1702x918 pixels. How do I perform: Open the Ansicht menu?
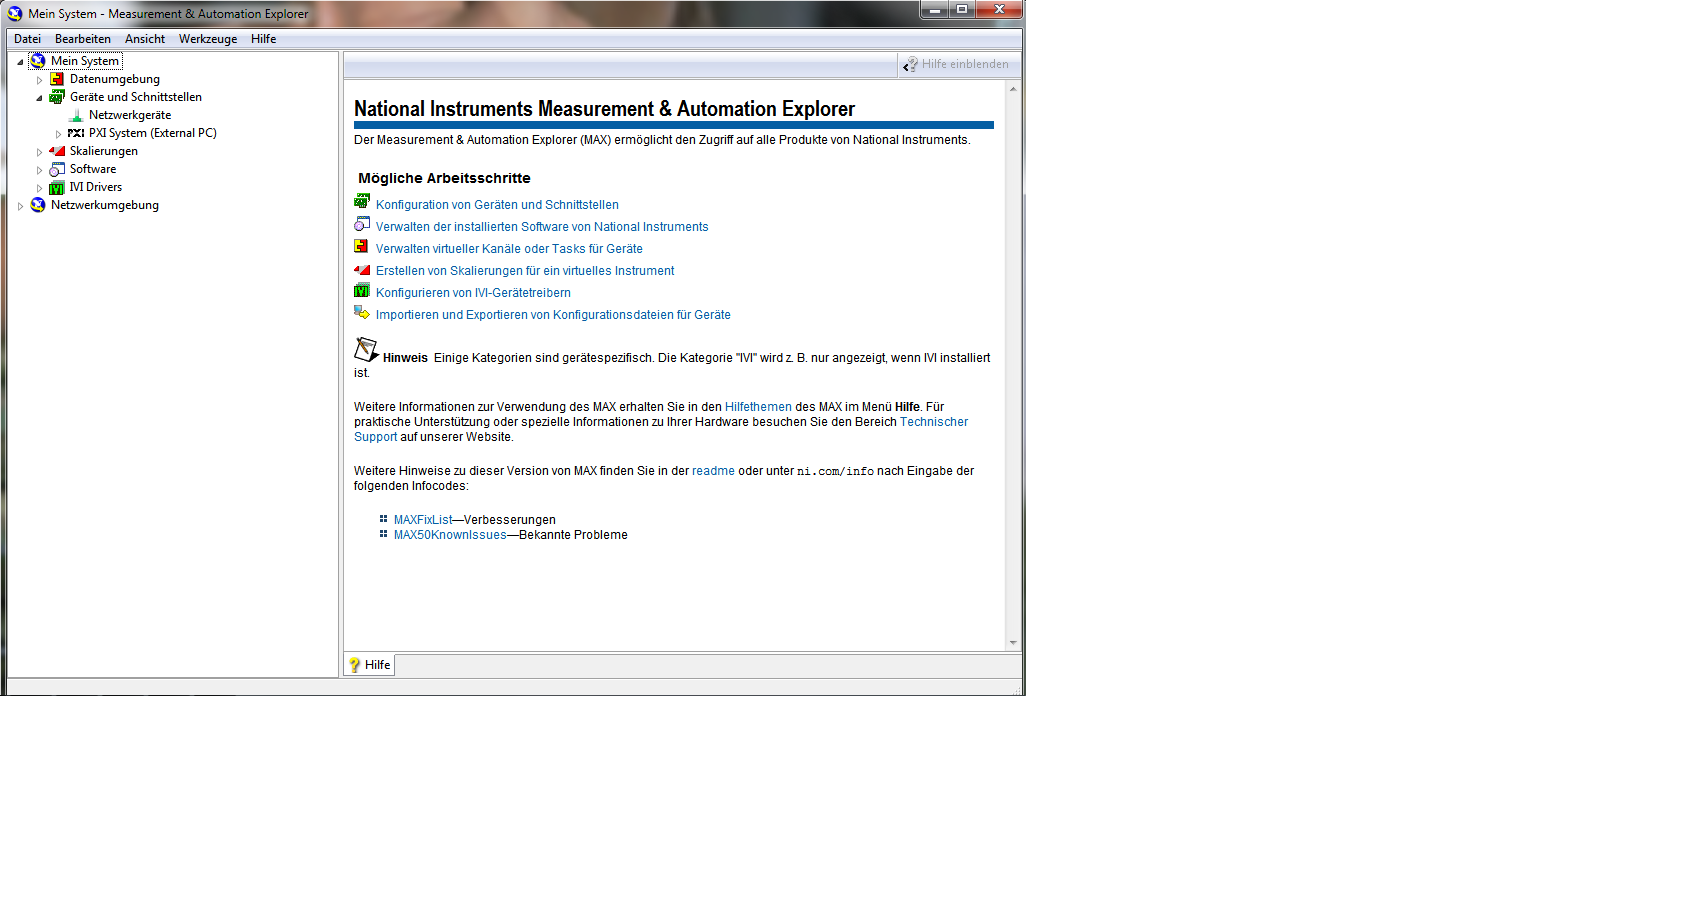[145, 39]
